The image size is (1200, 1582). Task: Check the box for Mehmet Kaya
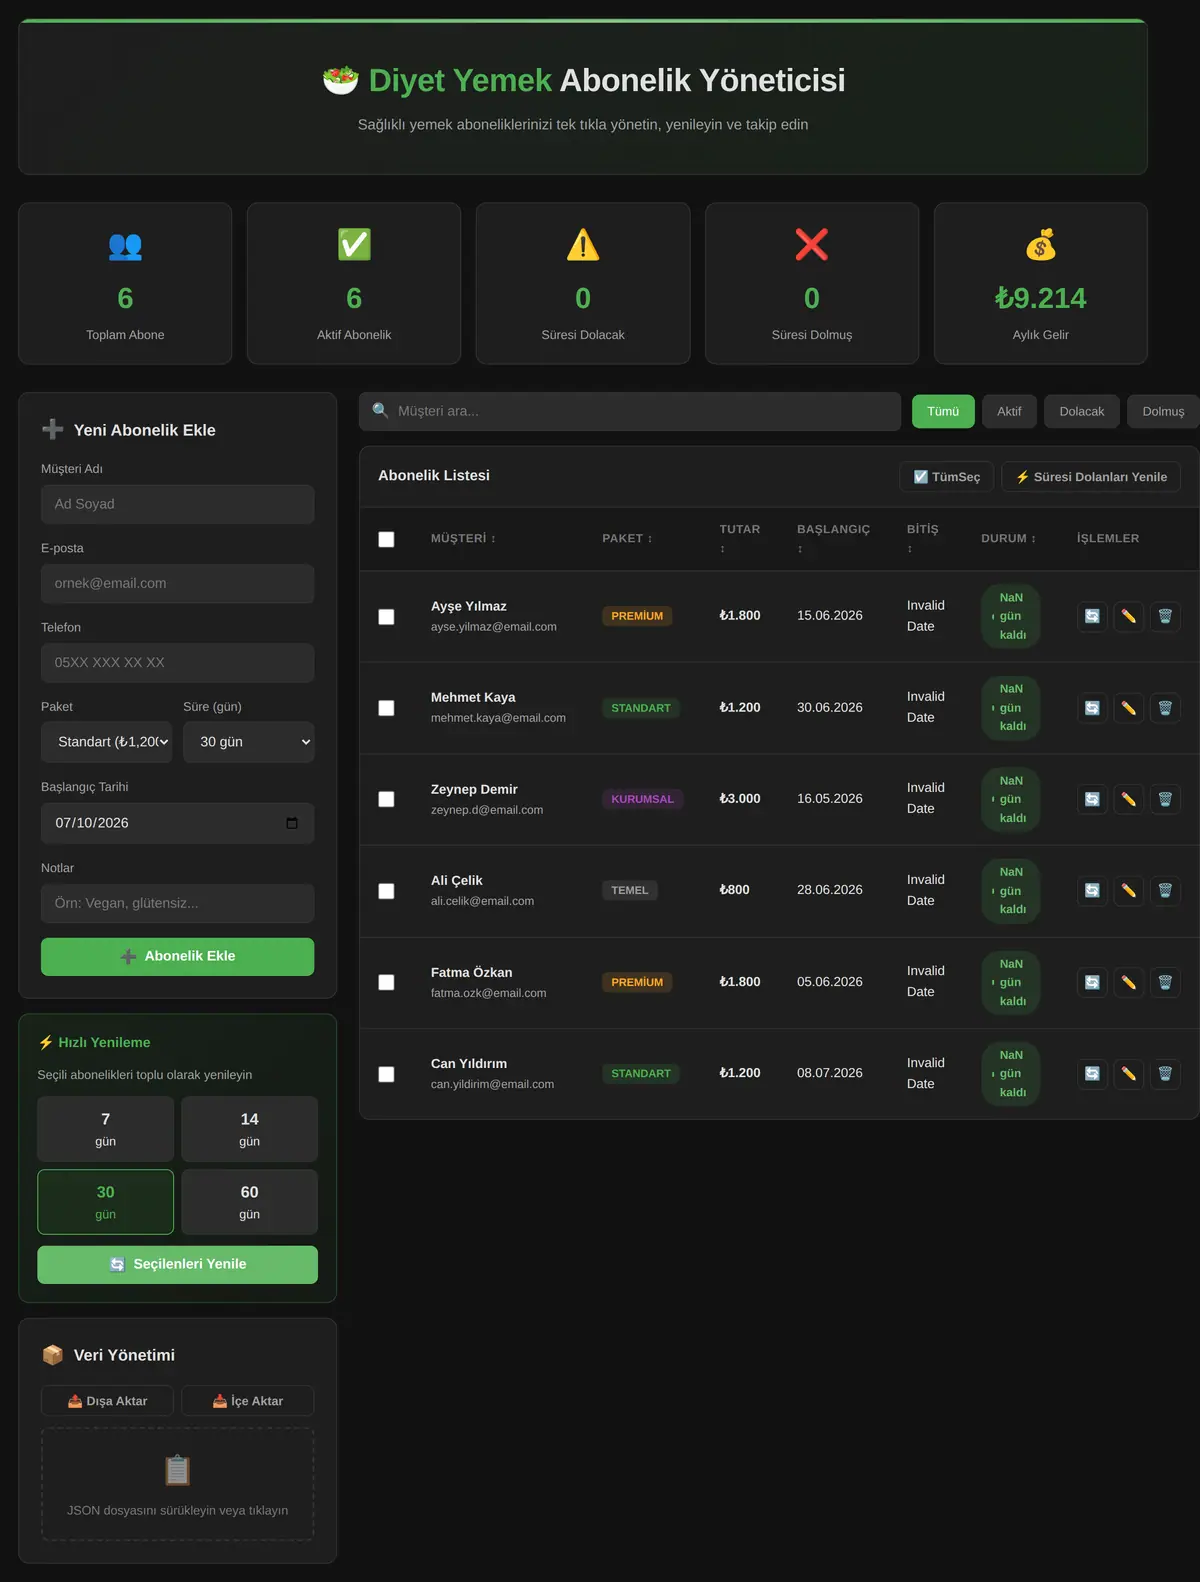pos(386,708)
